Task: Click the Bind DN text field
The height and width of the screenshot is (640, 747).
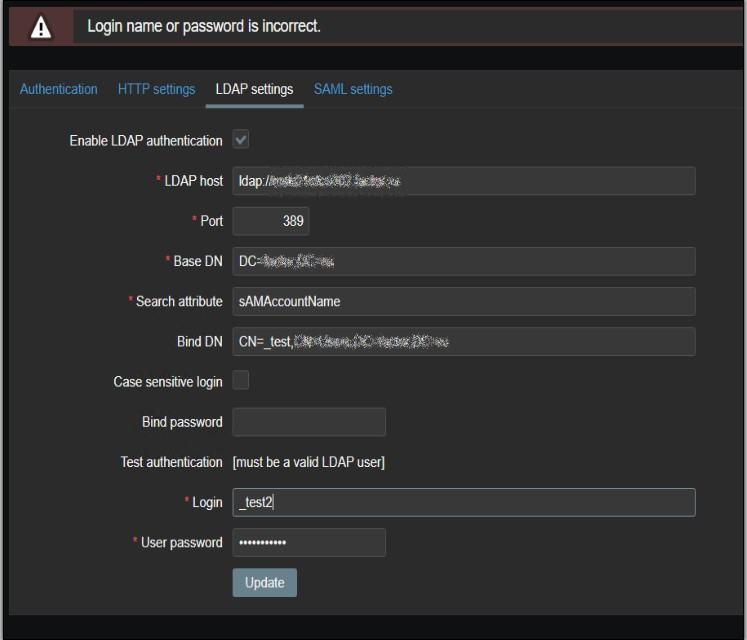Action: [463, 341]
